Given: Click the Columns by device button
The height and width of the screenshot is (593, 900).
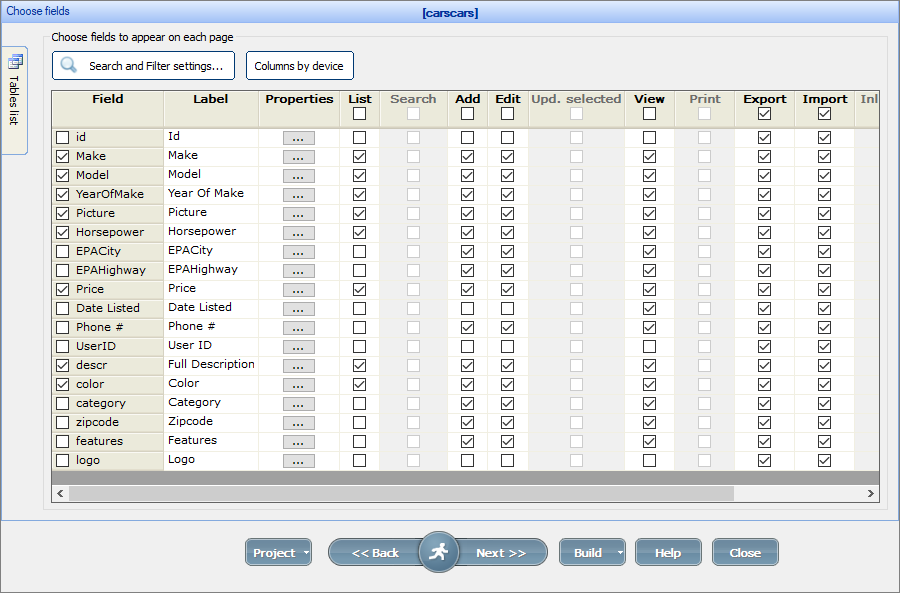Looking at the screenshot, I should coord(299,66).
